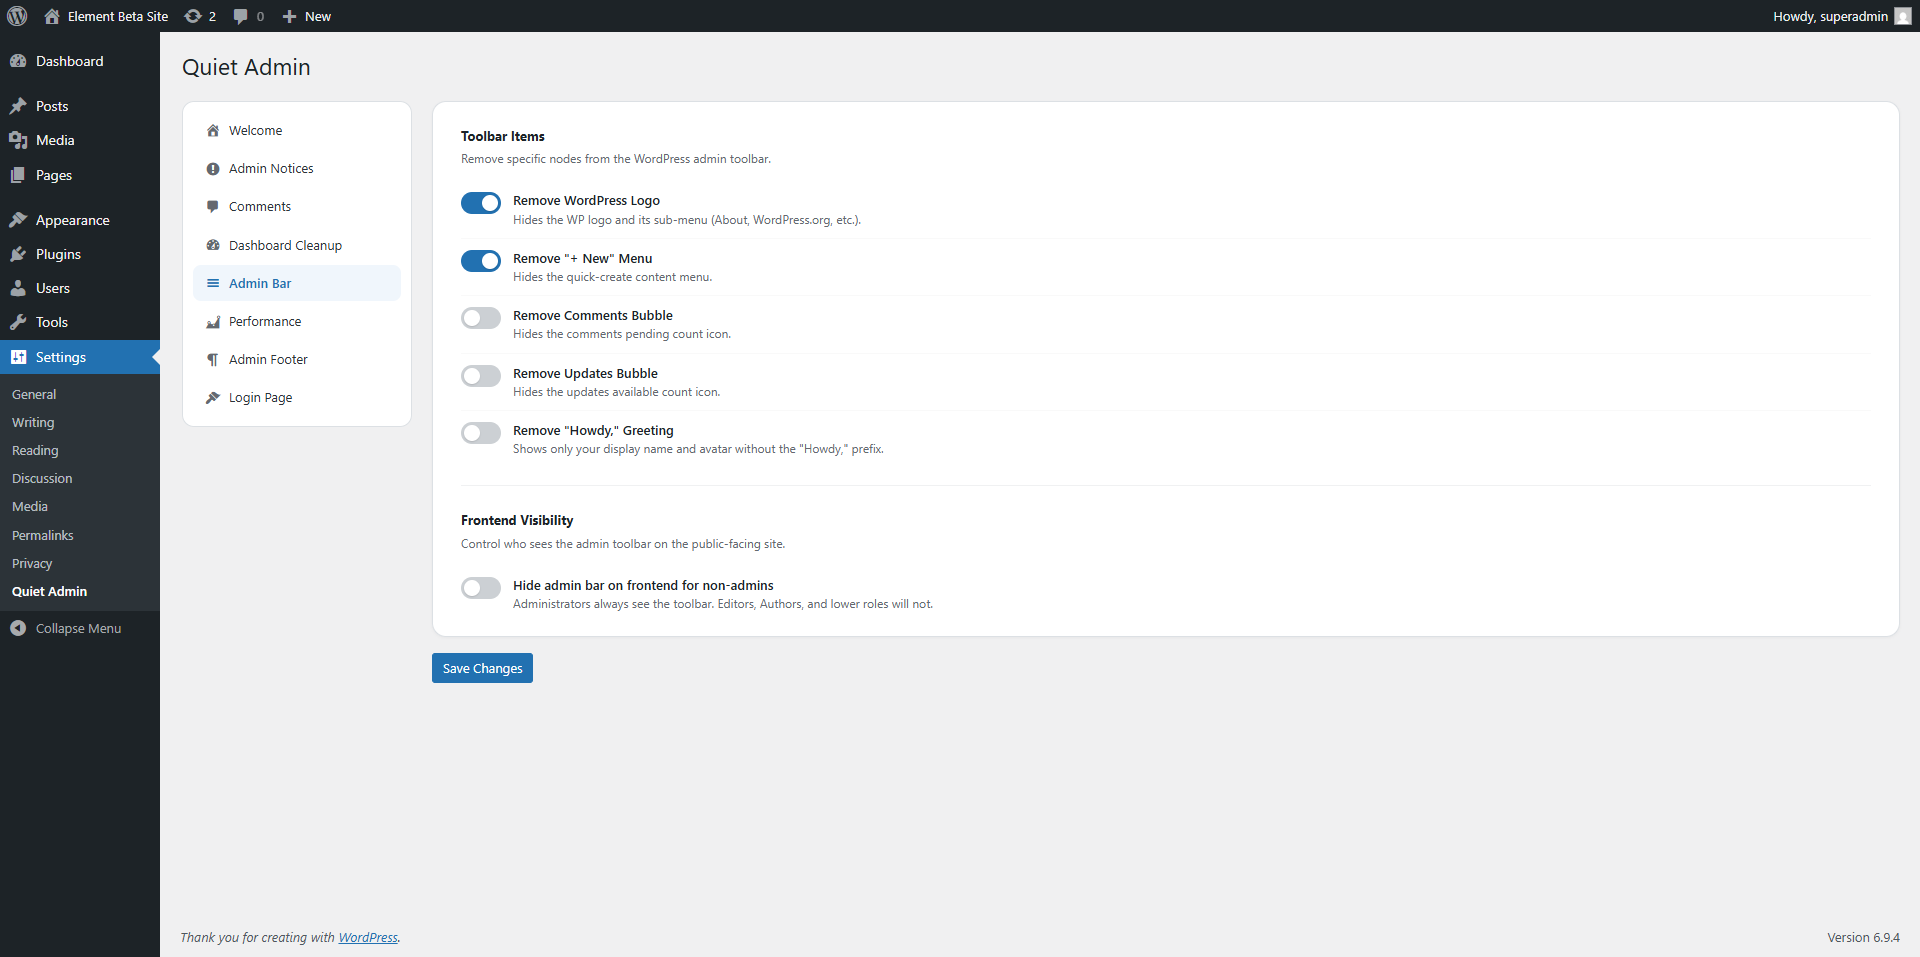The height and width of the screenshot is (957, 1920).
Task: Open Media library via its sidebar icon
Action: pyautogui.click(x=18, y=140)
